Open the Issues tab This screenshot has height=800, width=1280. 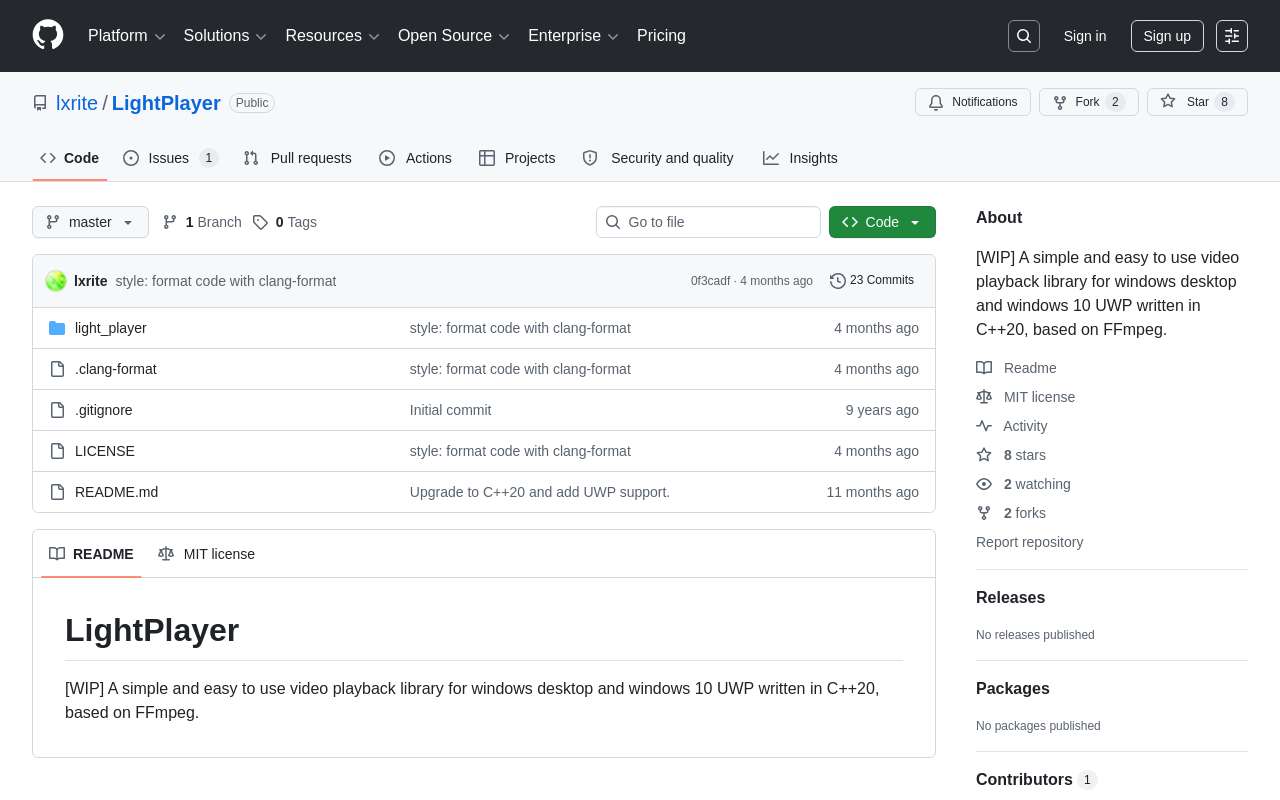170,158
